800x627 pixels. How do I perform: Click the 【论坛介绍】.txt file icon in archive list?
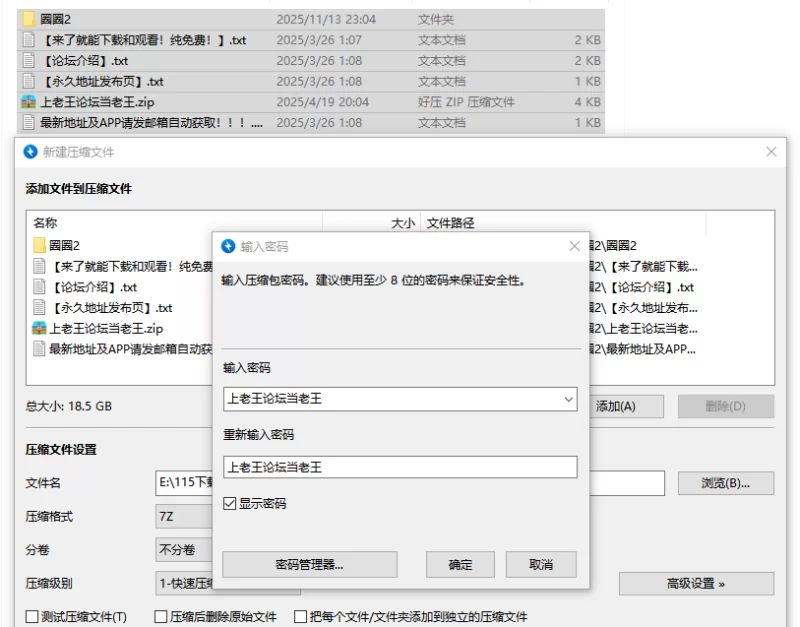coord(40,287)
